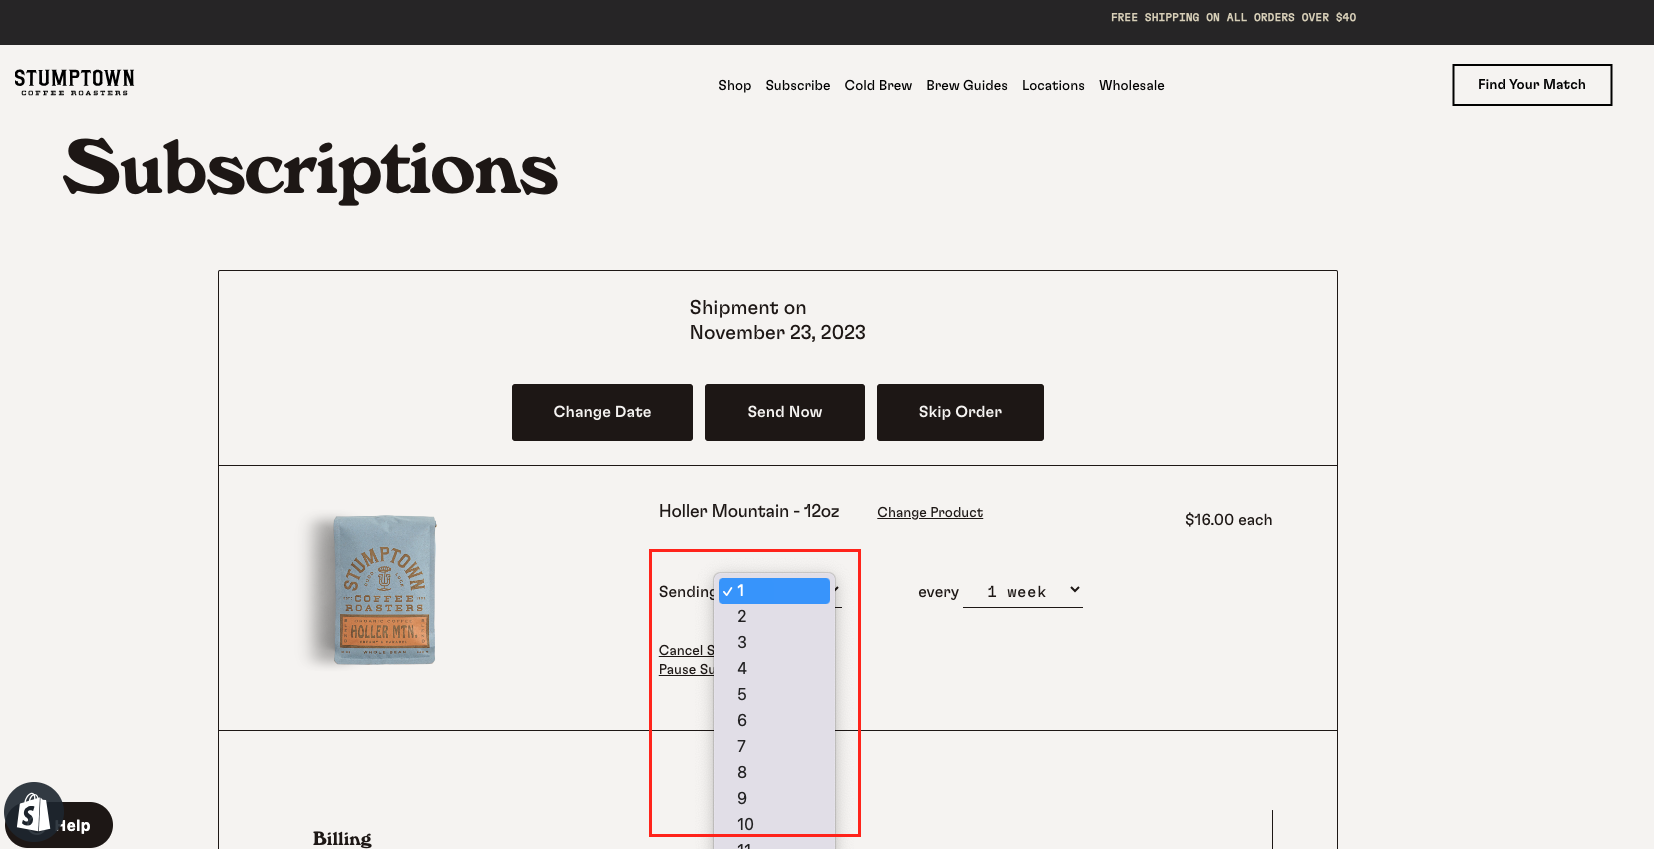This screenshot has height=849, width=1654.
Task: Open the Shopify Help chat widget
Action: [x=58, y=824]
